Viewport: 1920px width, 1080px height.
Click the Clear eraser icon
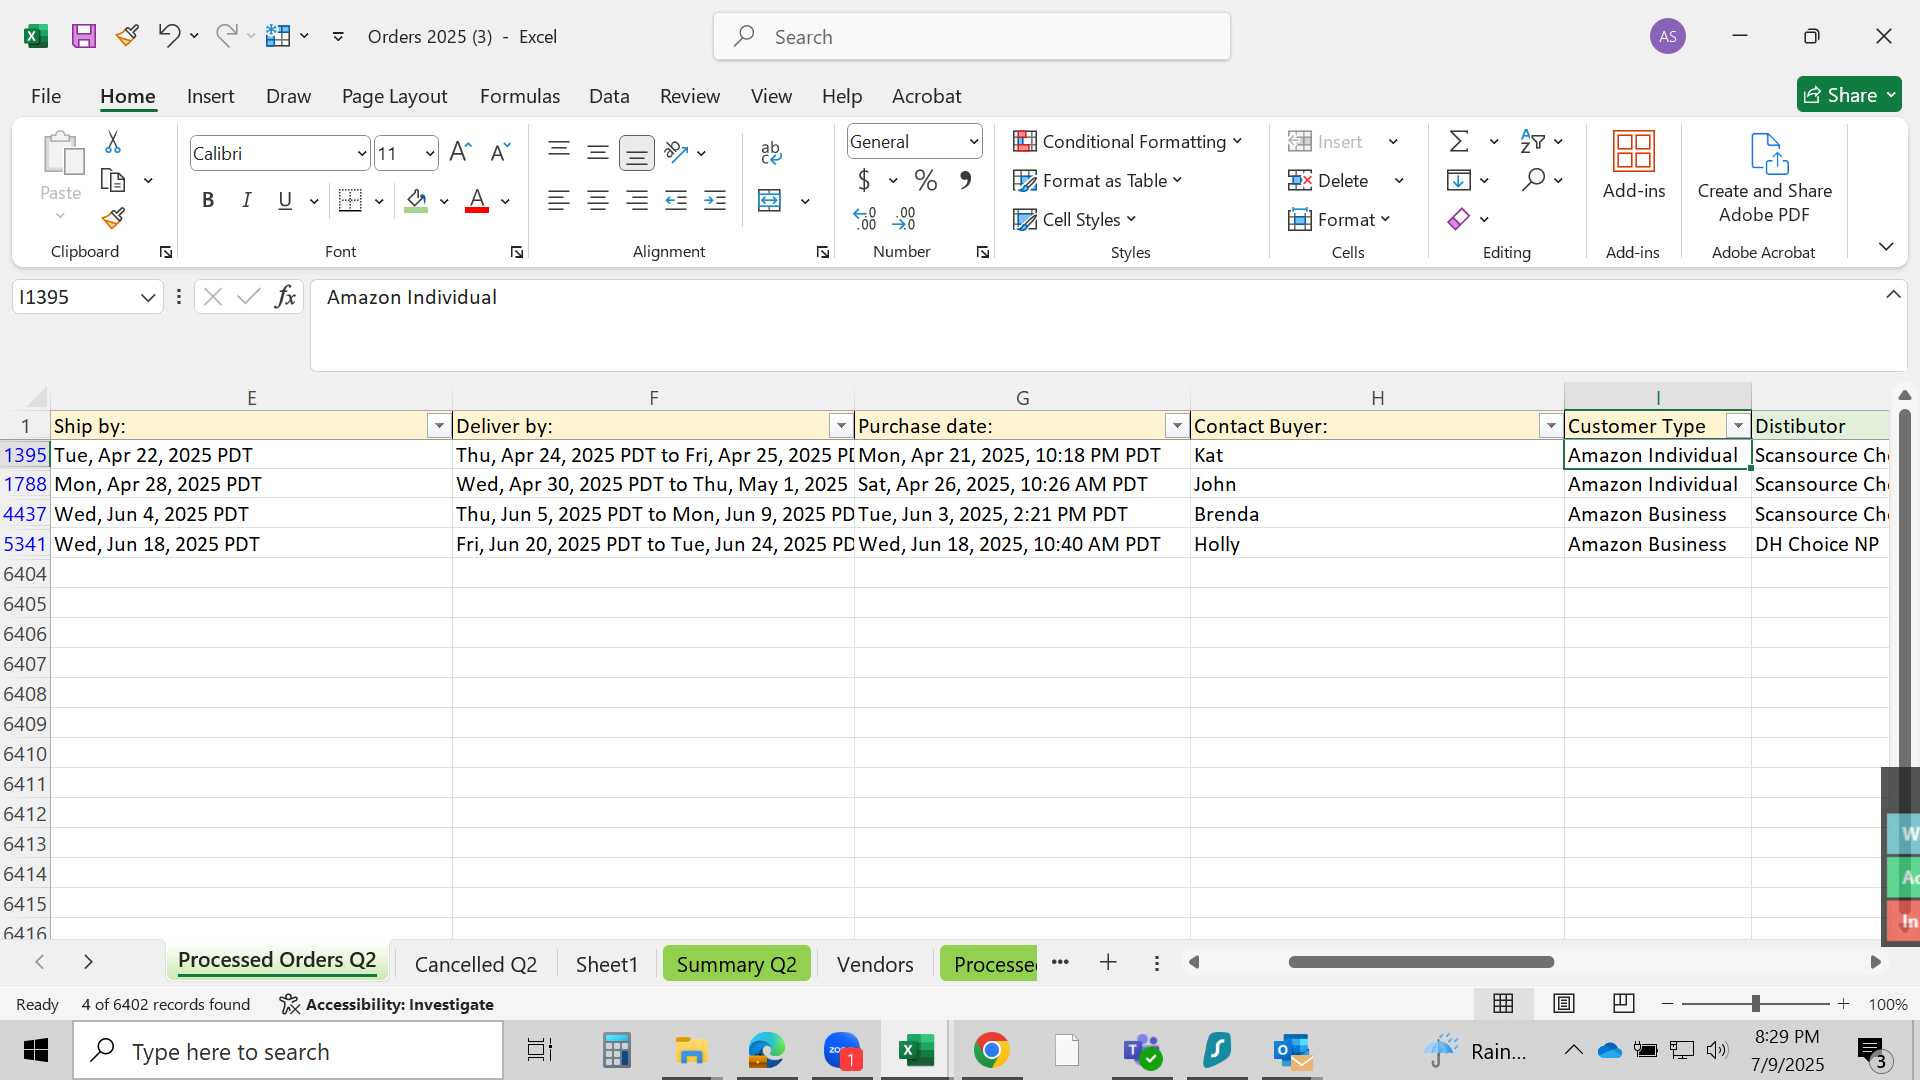coord(1459,219)
